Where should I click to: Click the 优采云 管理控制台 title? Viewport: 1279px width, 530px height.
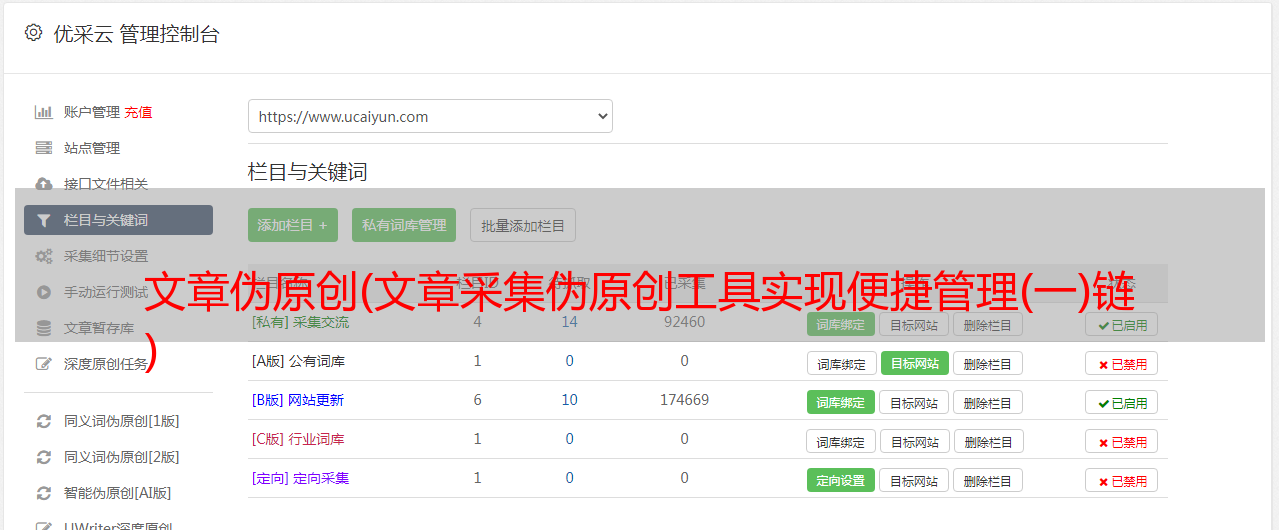click(136, 34)
